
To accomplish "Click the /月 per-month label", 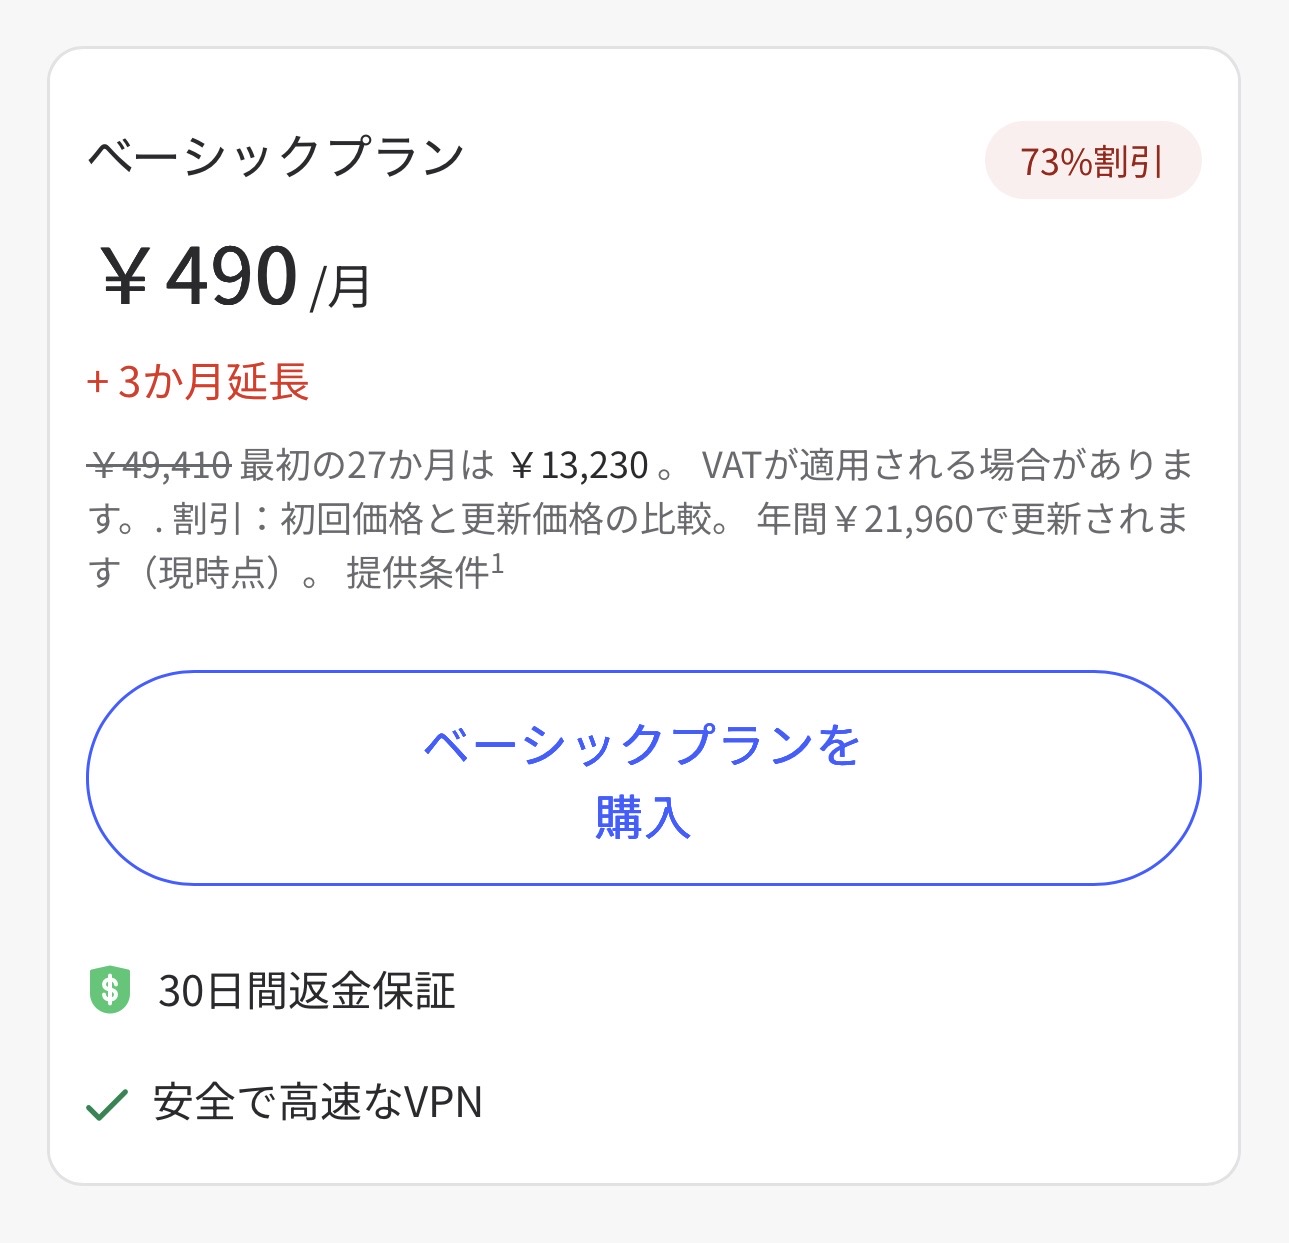I will point(341,287).
